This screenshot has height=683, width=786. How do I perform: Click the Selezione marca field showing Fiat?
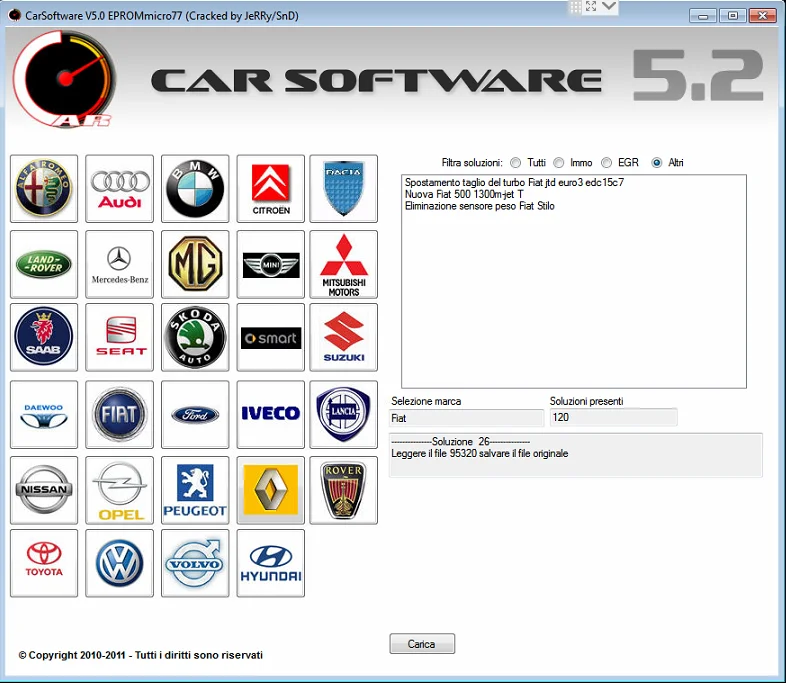[x=466, y=418]
